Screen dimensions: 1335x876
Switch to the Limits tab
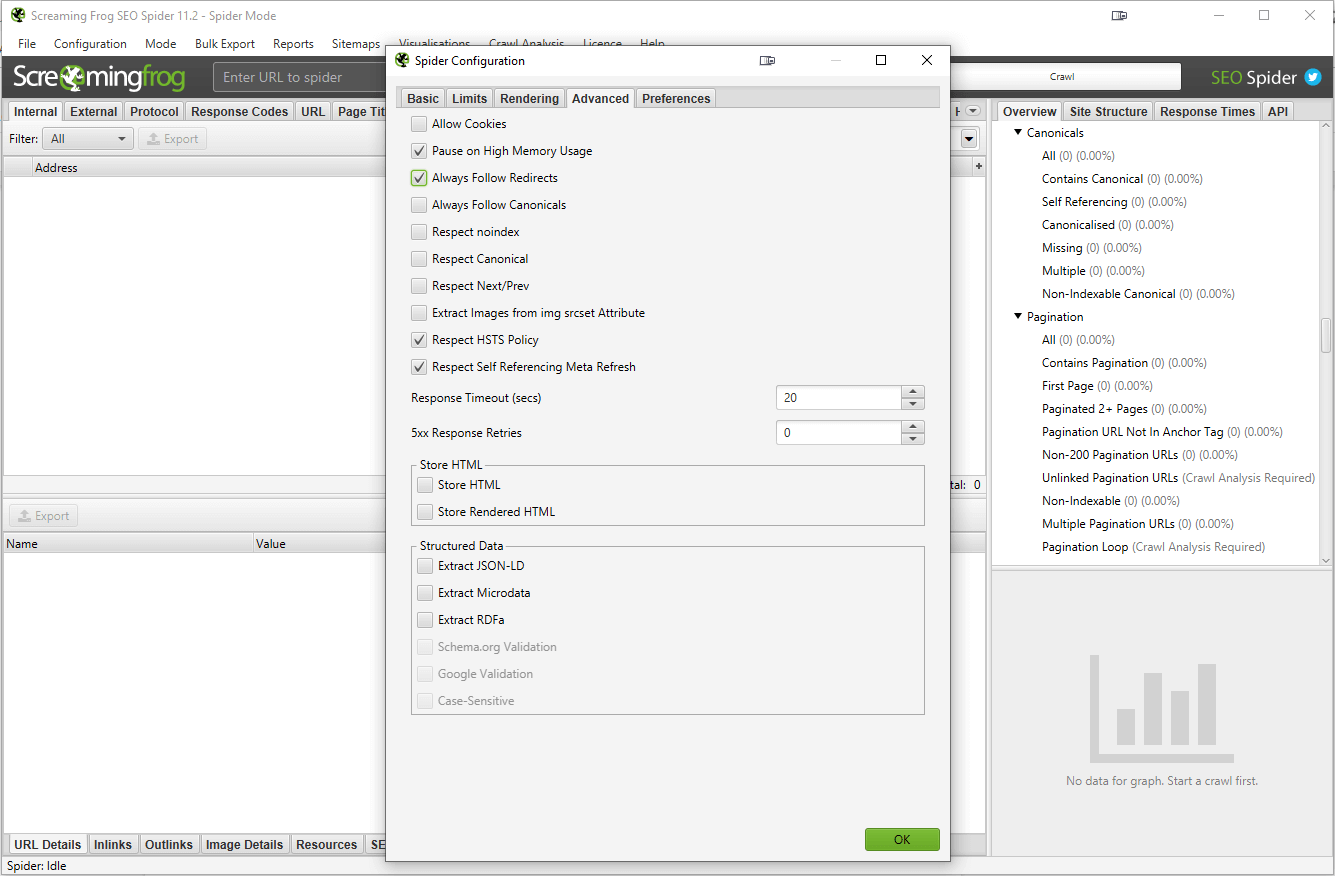click(469, 98)
